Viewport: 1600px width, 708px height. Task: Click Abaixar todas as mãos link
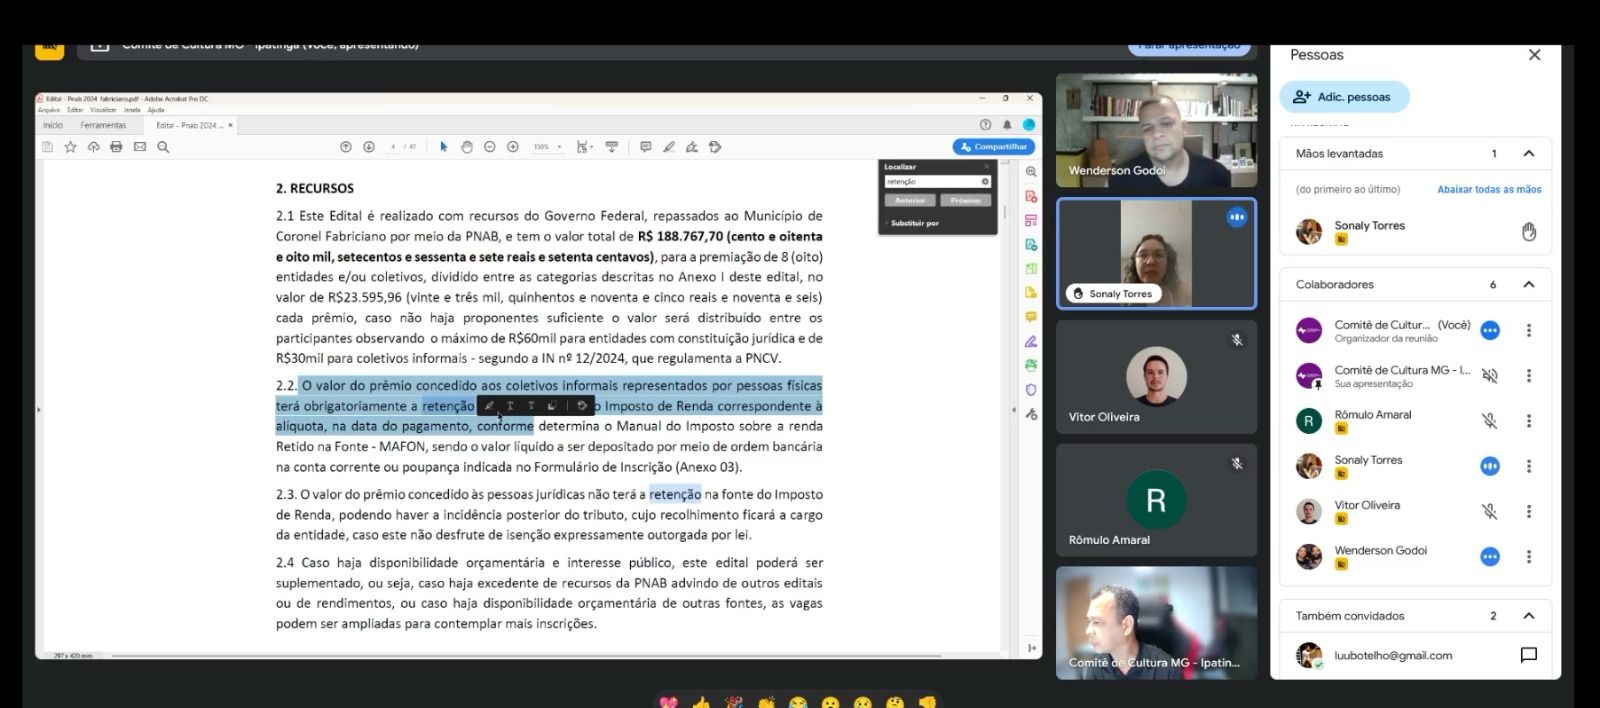click(x=1488, y=190)
